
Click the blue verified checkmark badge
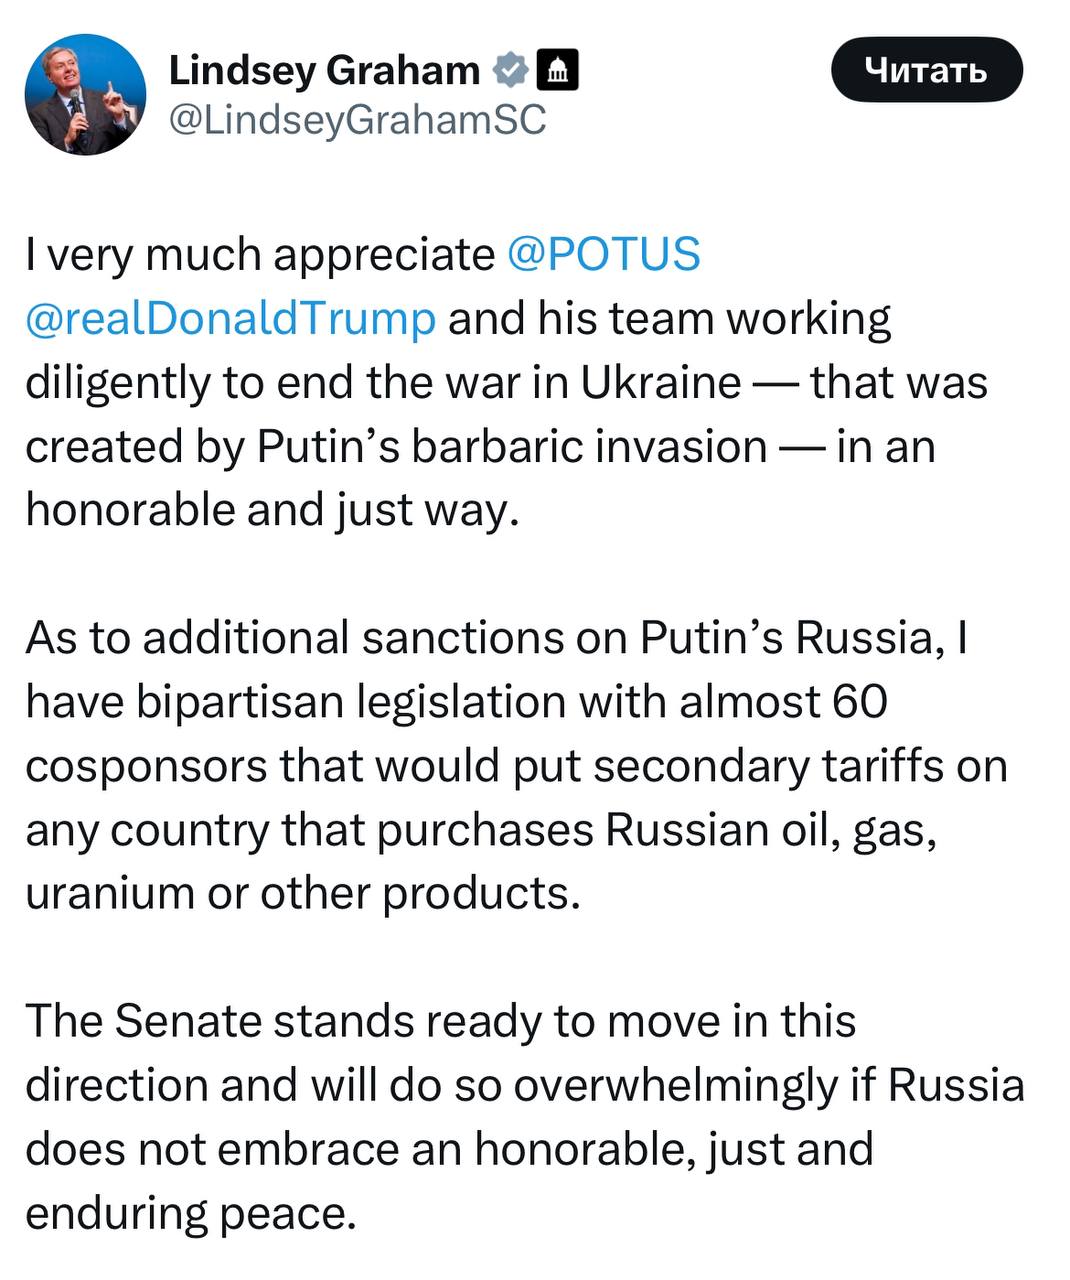512,70
